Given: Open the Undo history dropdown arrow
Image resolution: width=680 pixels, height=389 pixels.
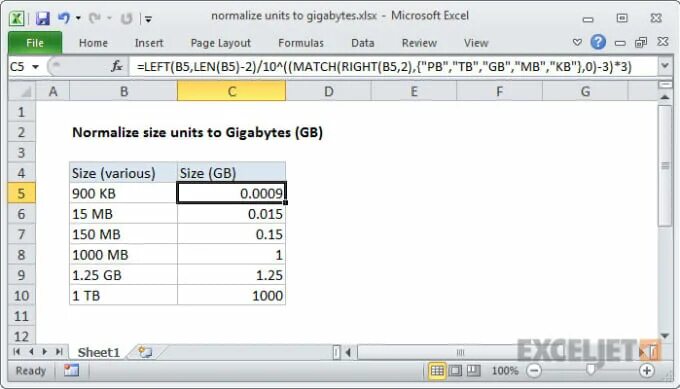Looking at the screenshot, I should click(78, 18).
